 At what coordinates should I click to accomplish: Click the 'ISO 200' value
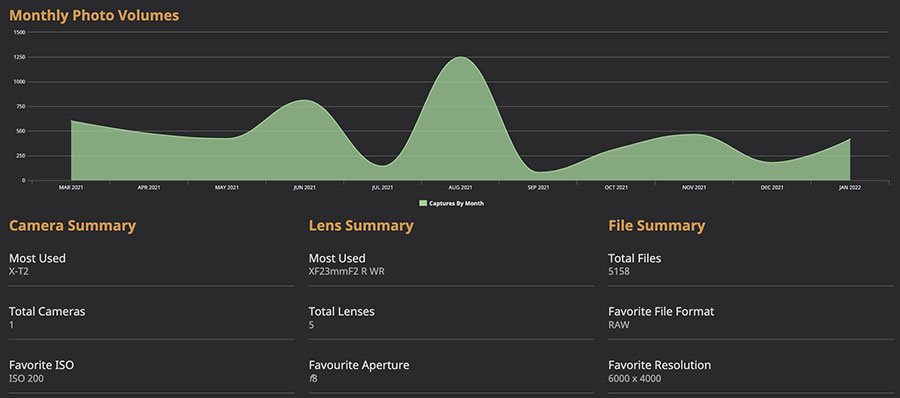coord(26,378)
